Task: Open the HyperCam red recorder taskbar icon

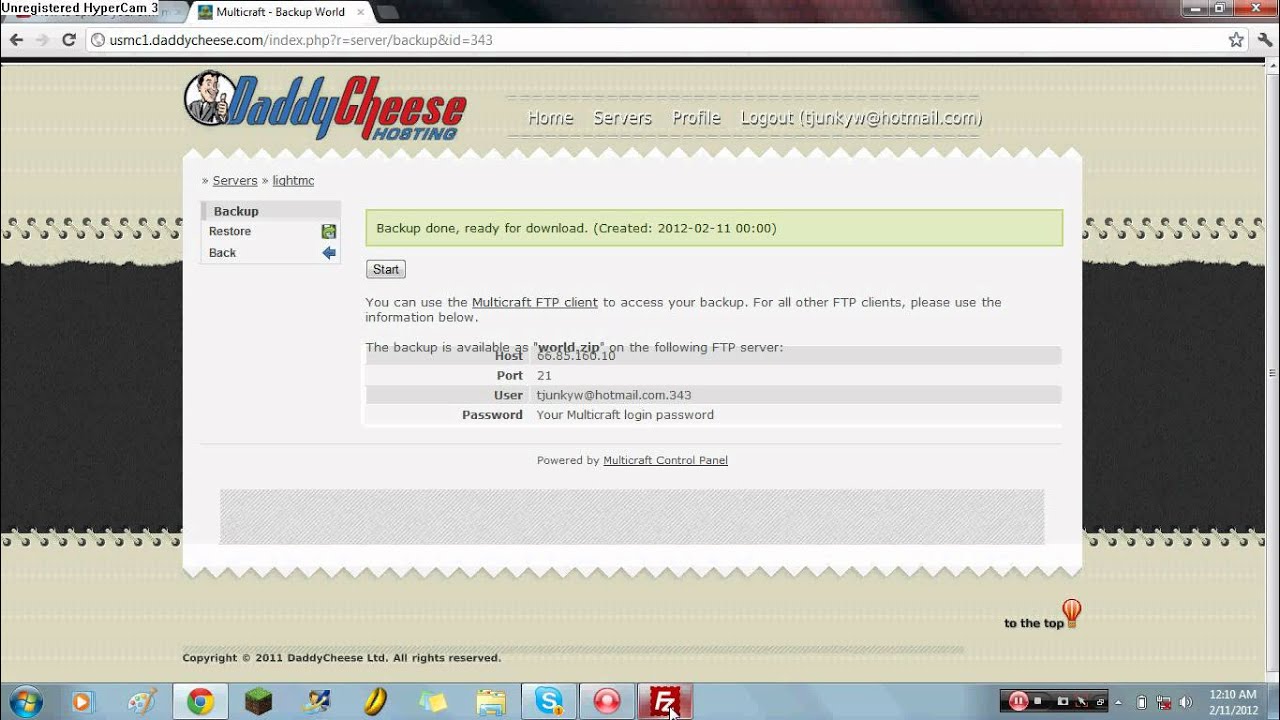Action: pos(607,702)
